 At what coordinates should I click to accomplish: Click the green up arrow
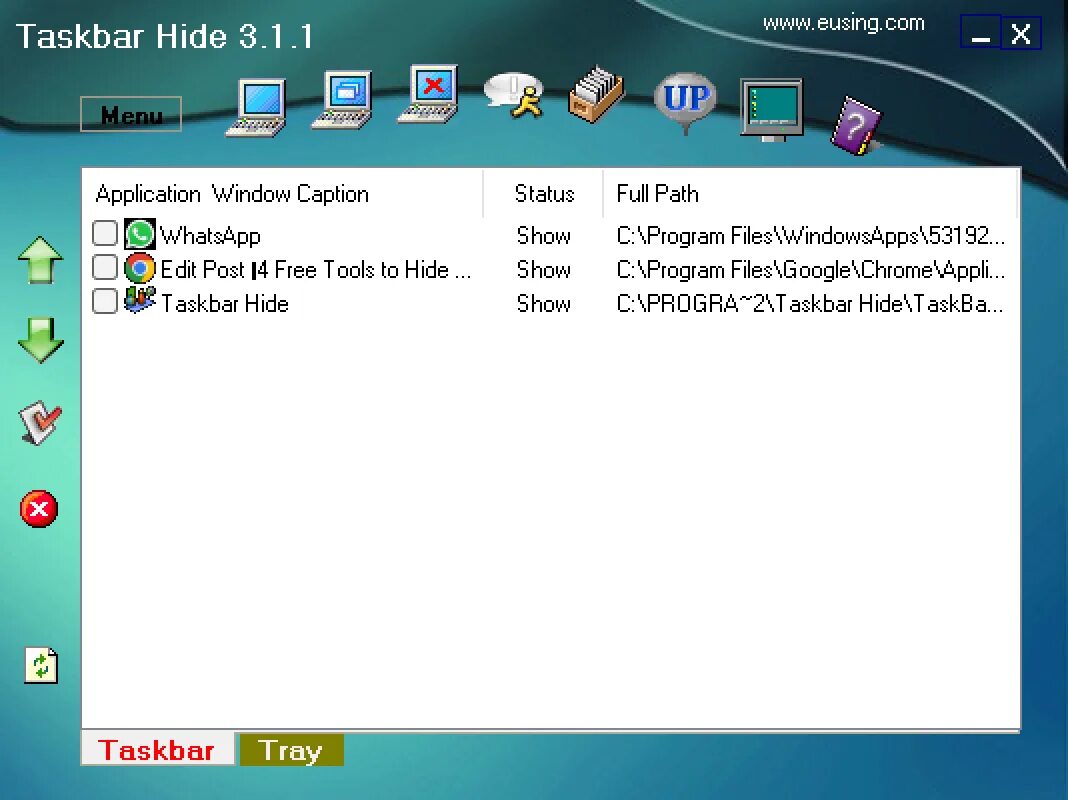point(41,259)
